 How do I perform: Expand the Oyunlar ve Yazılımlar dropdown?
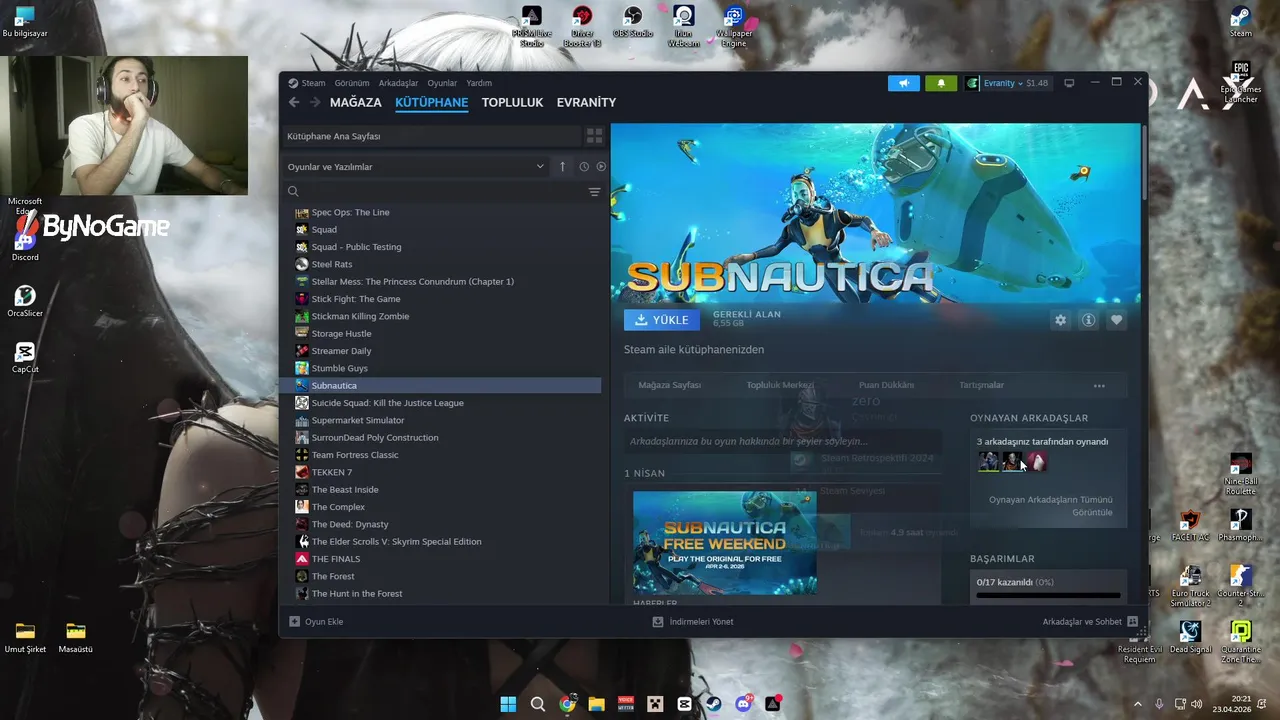[x=416, y=167]
